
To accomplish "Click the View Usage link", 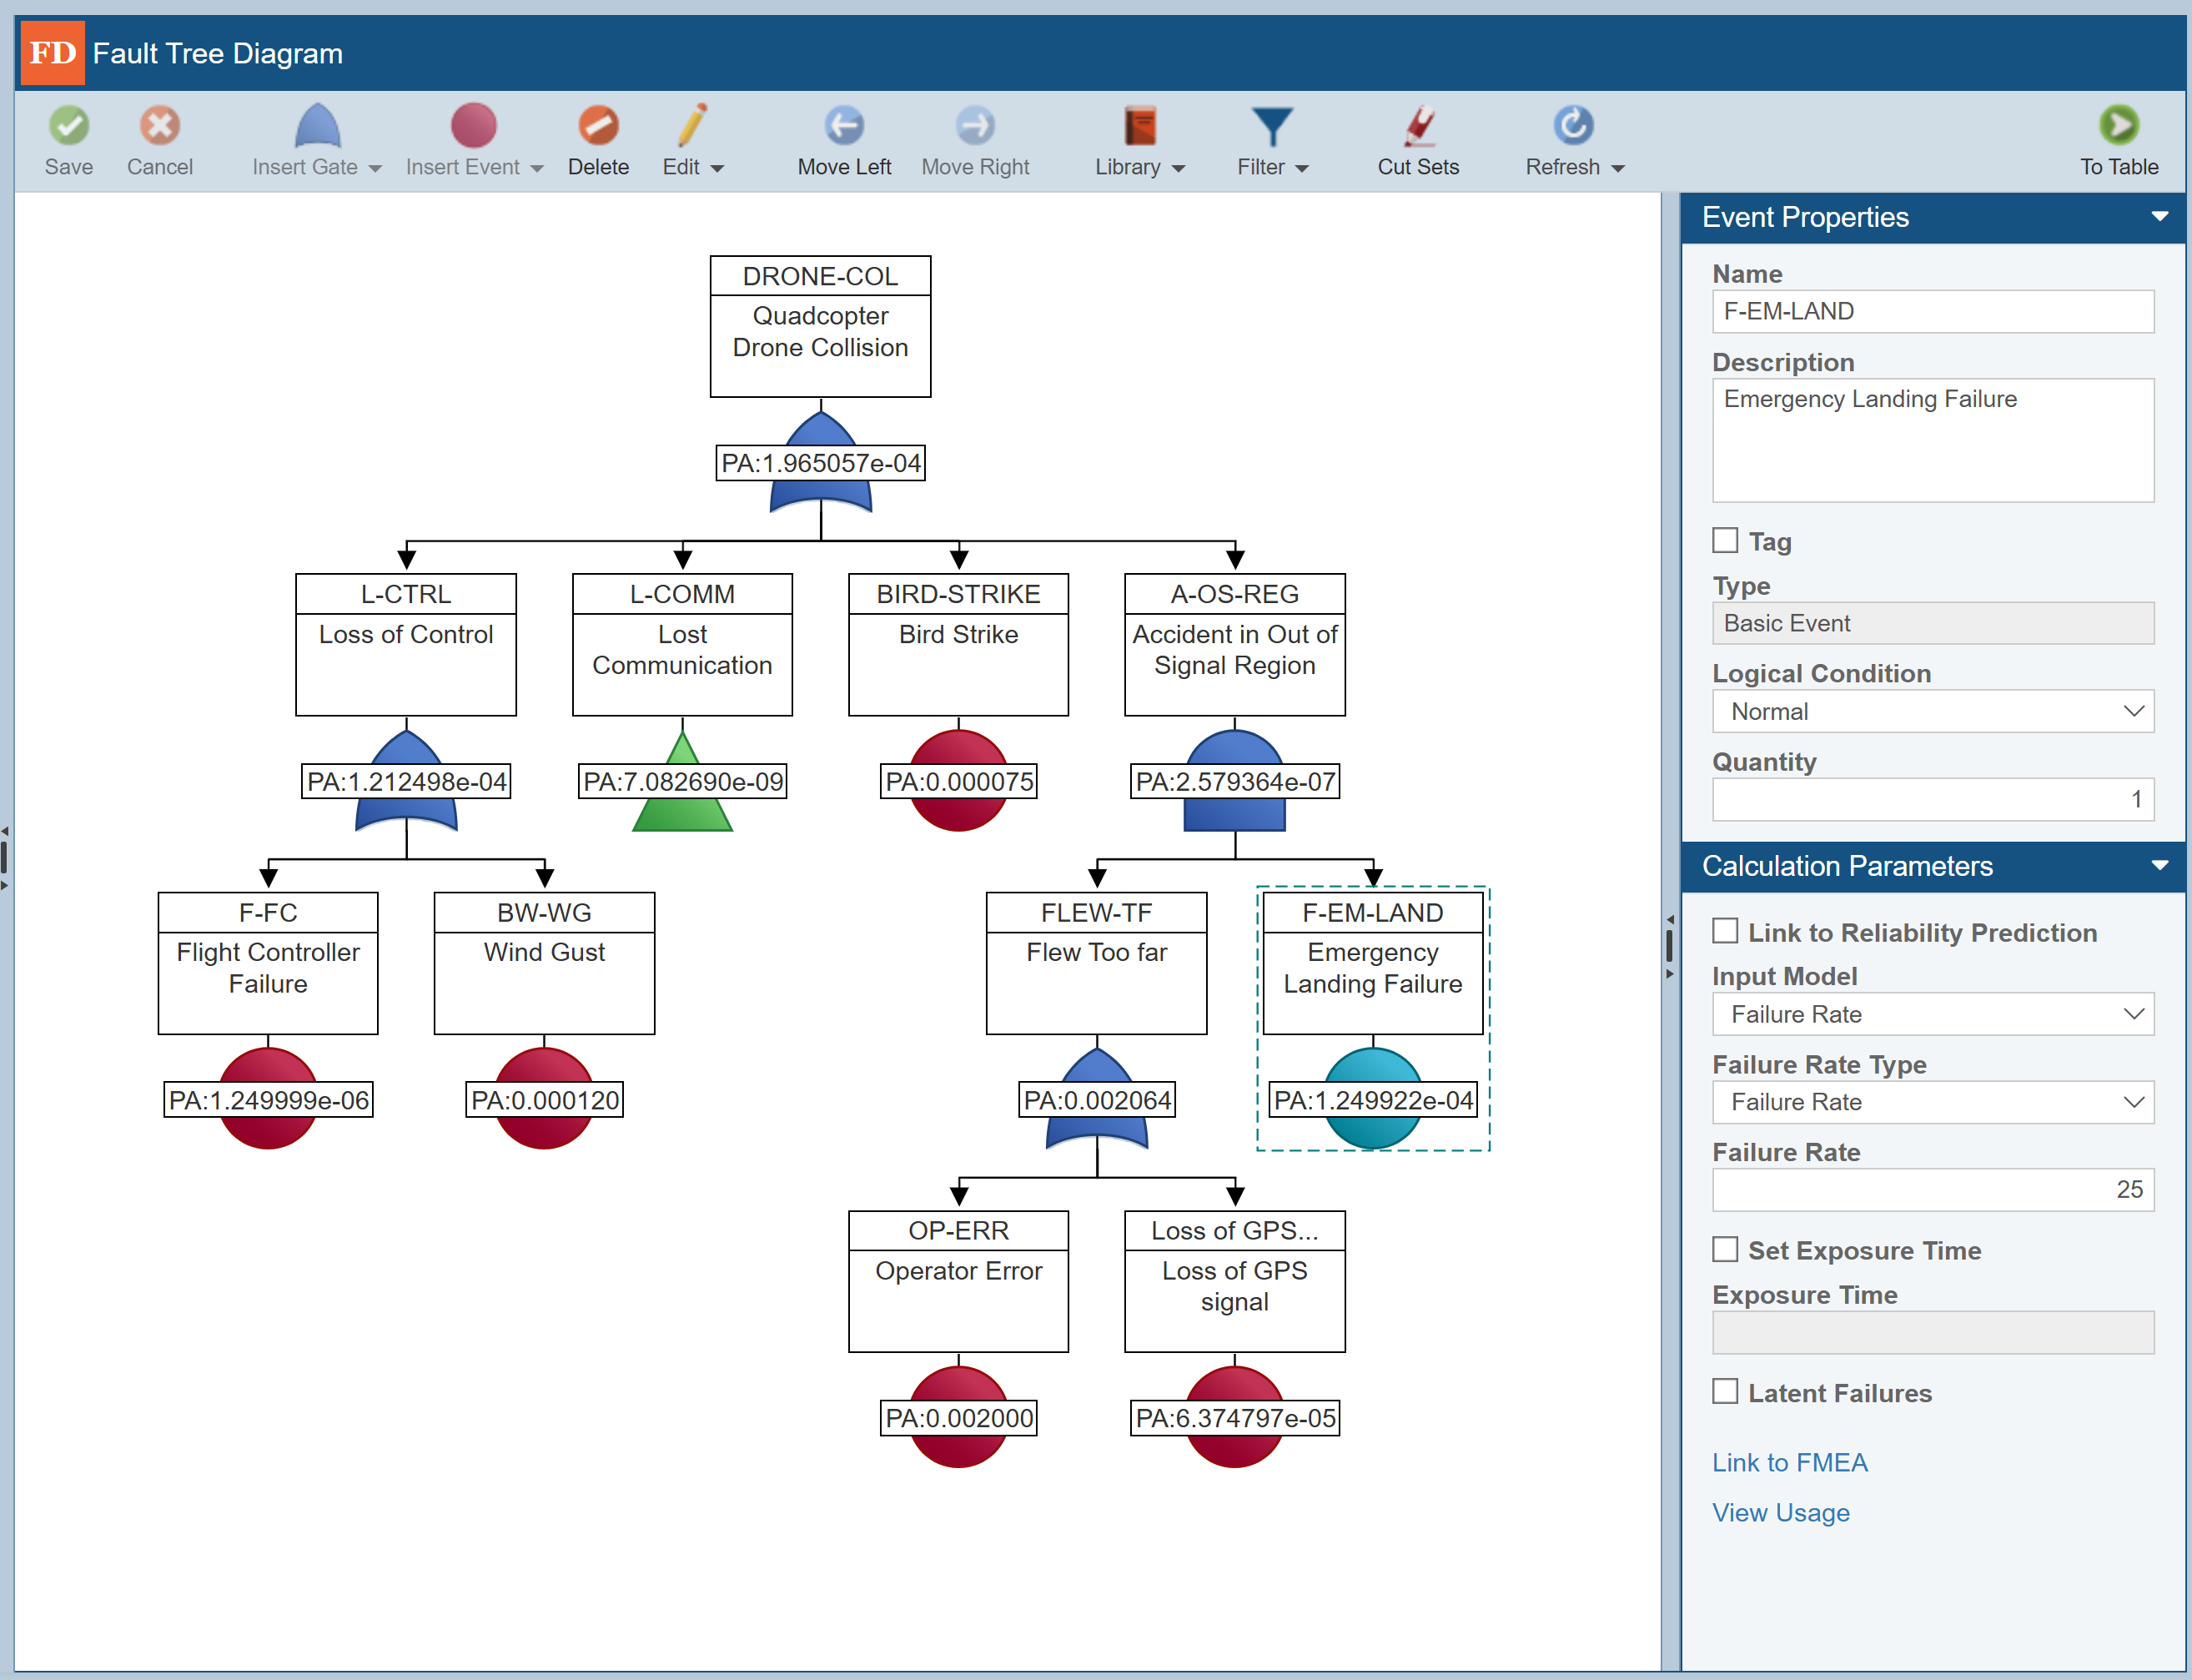I will (x=1780, y=1512).
